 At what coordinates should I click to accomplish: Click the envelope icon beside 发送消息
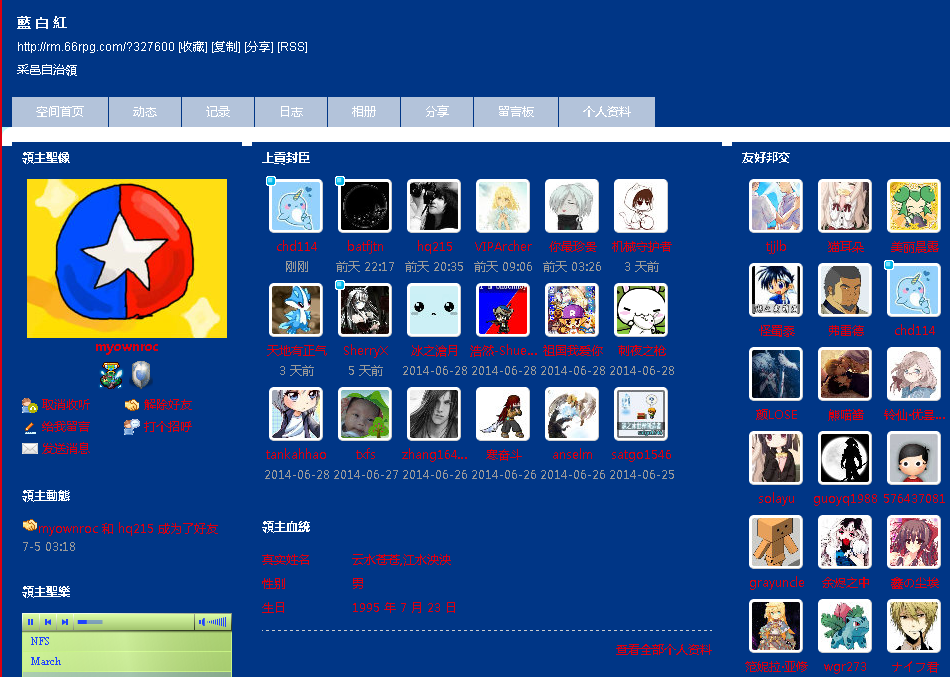[30, 449]
